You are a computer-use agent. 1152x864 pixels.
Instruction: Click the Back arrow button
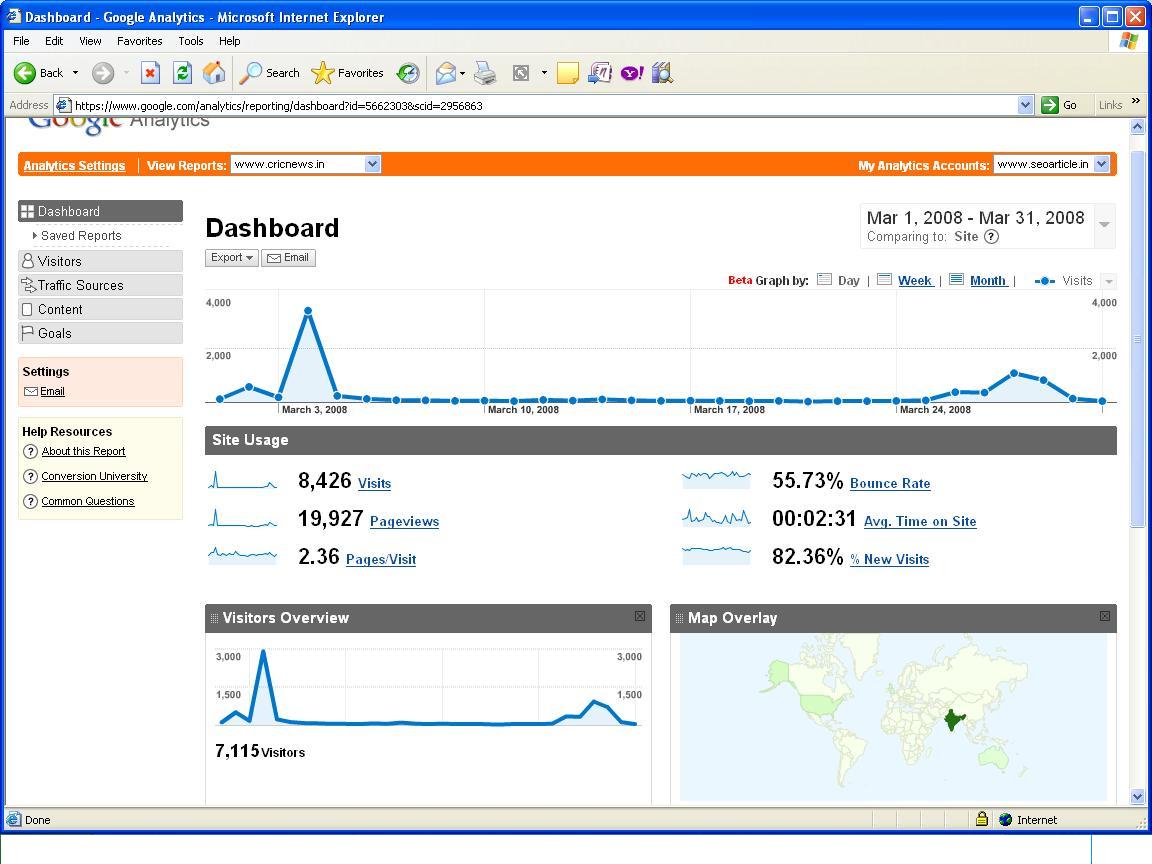click(x=25, y=73)
